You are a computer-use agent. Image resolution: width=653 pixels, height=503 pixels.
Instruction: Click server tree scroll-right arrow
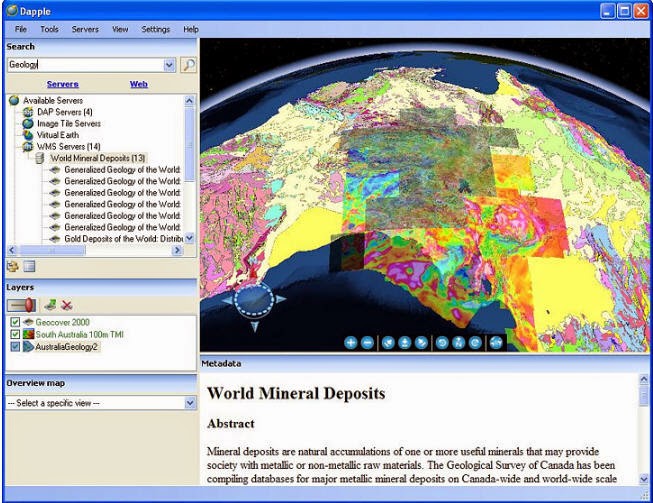178,250
